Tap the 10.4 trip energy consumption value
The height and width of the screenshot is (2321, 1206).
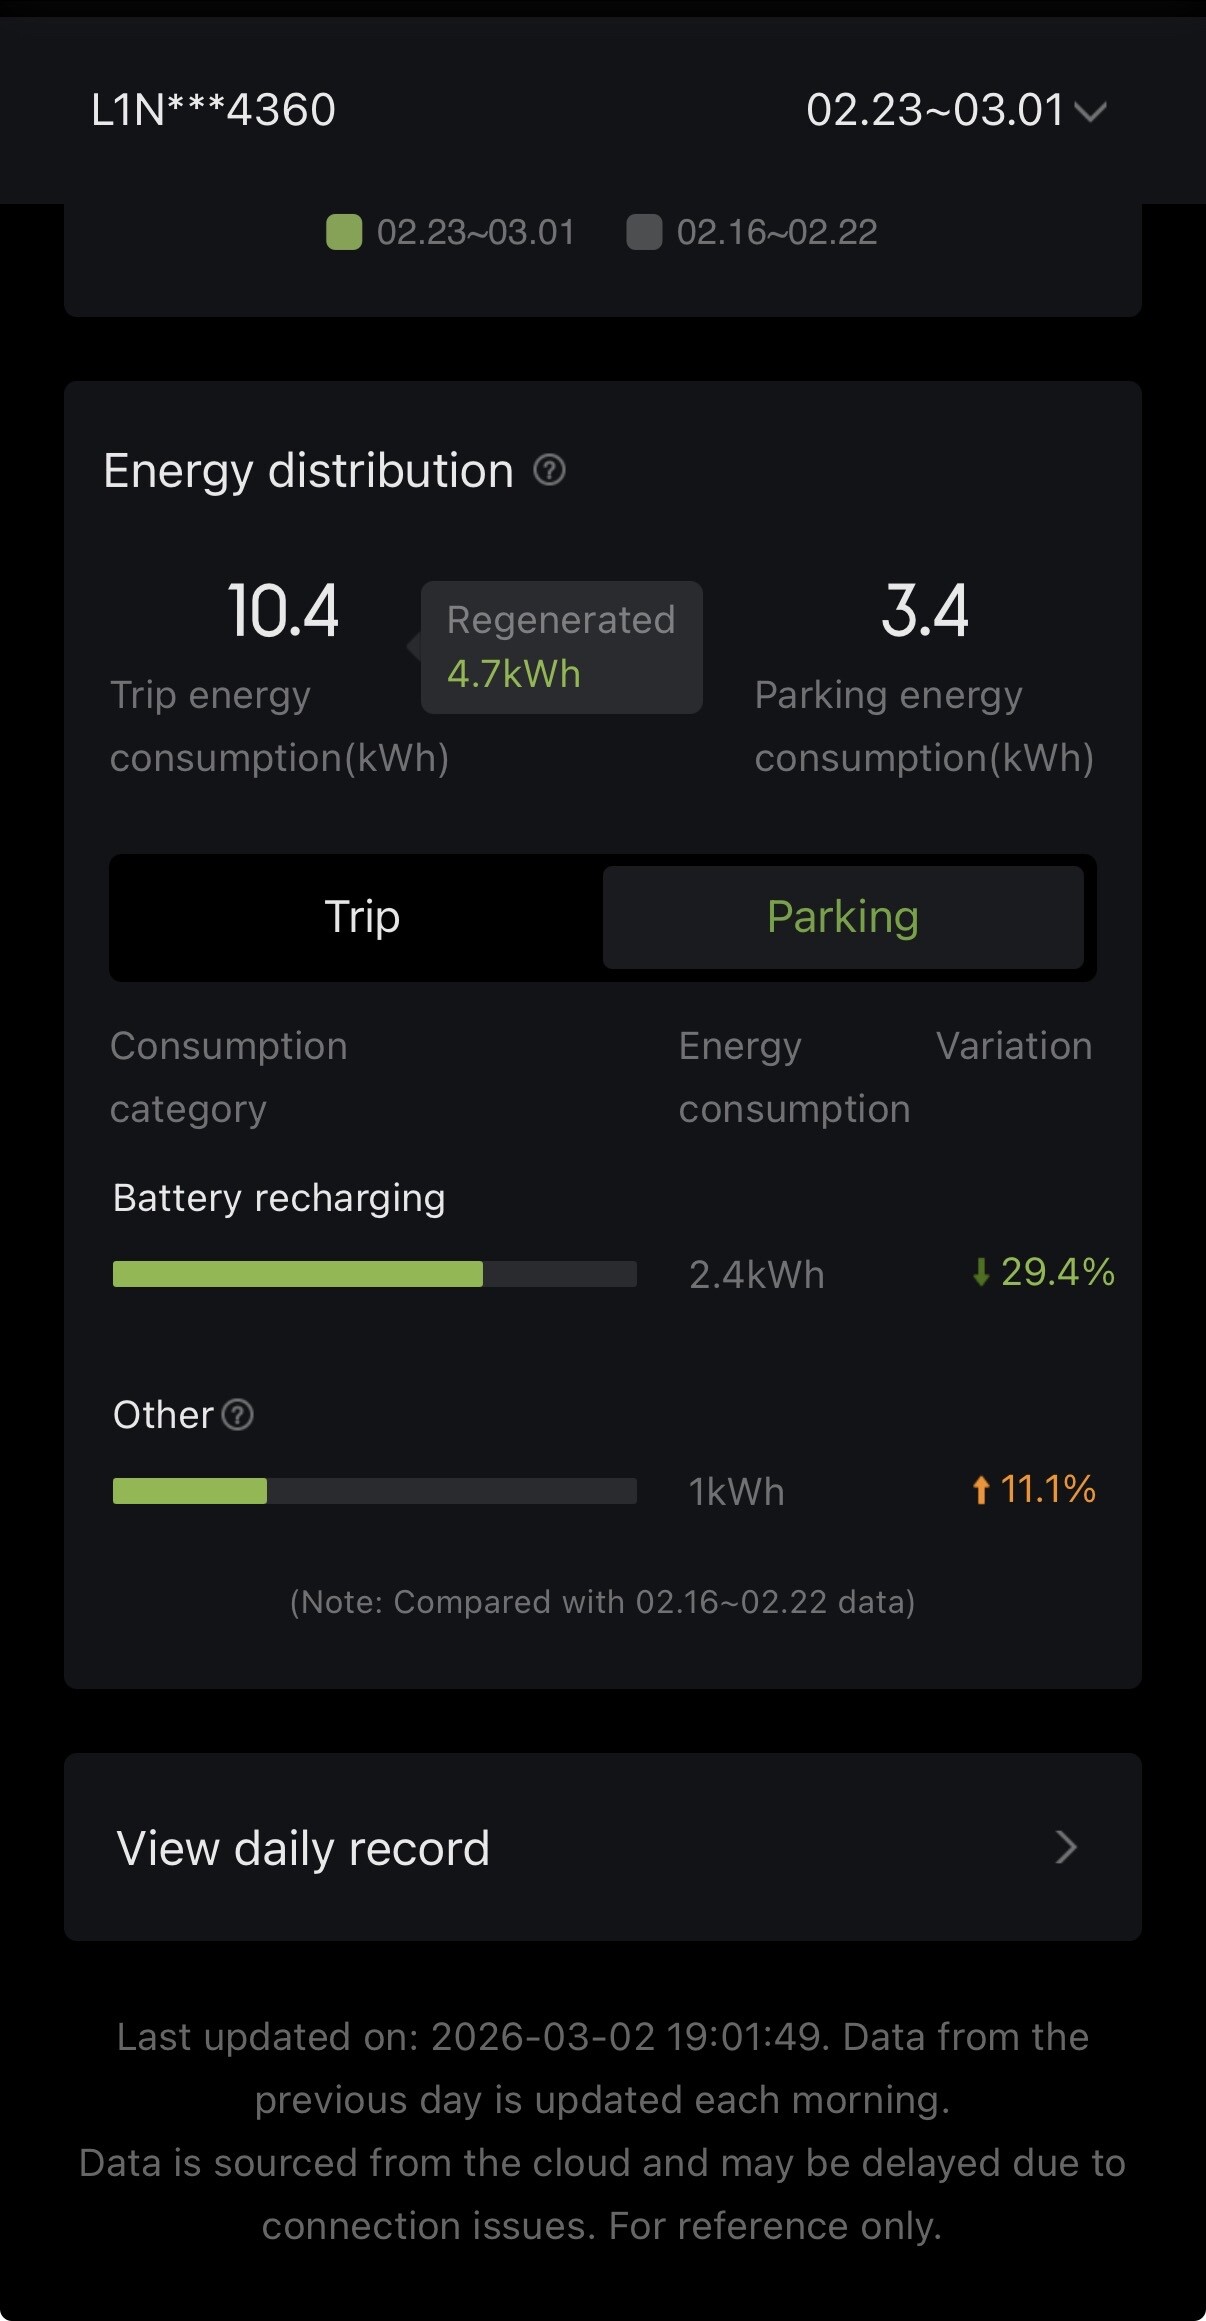(x=283, y=611)
